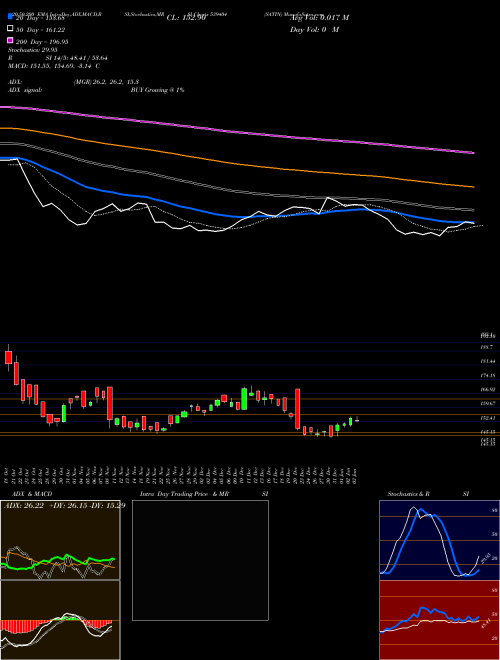Open the ADX indicator chart with green line
500x660 pixels.
click(60, 540)
